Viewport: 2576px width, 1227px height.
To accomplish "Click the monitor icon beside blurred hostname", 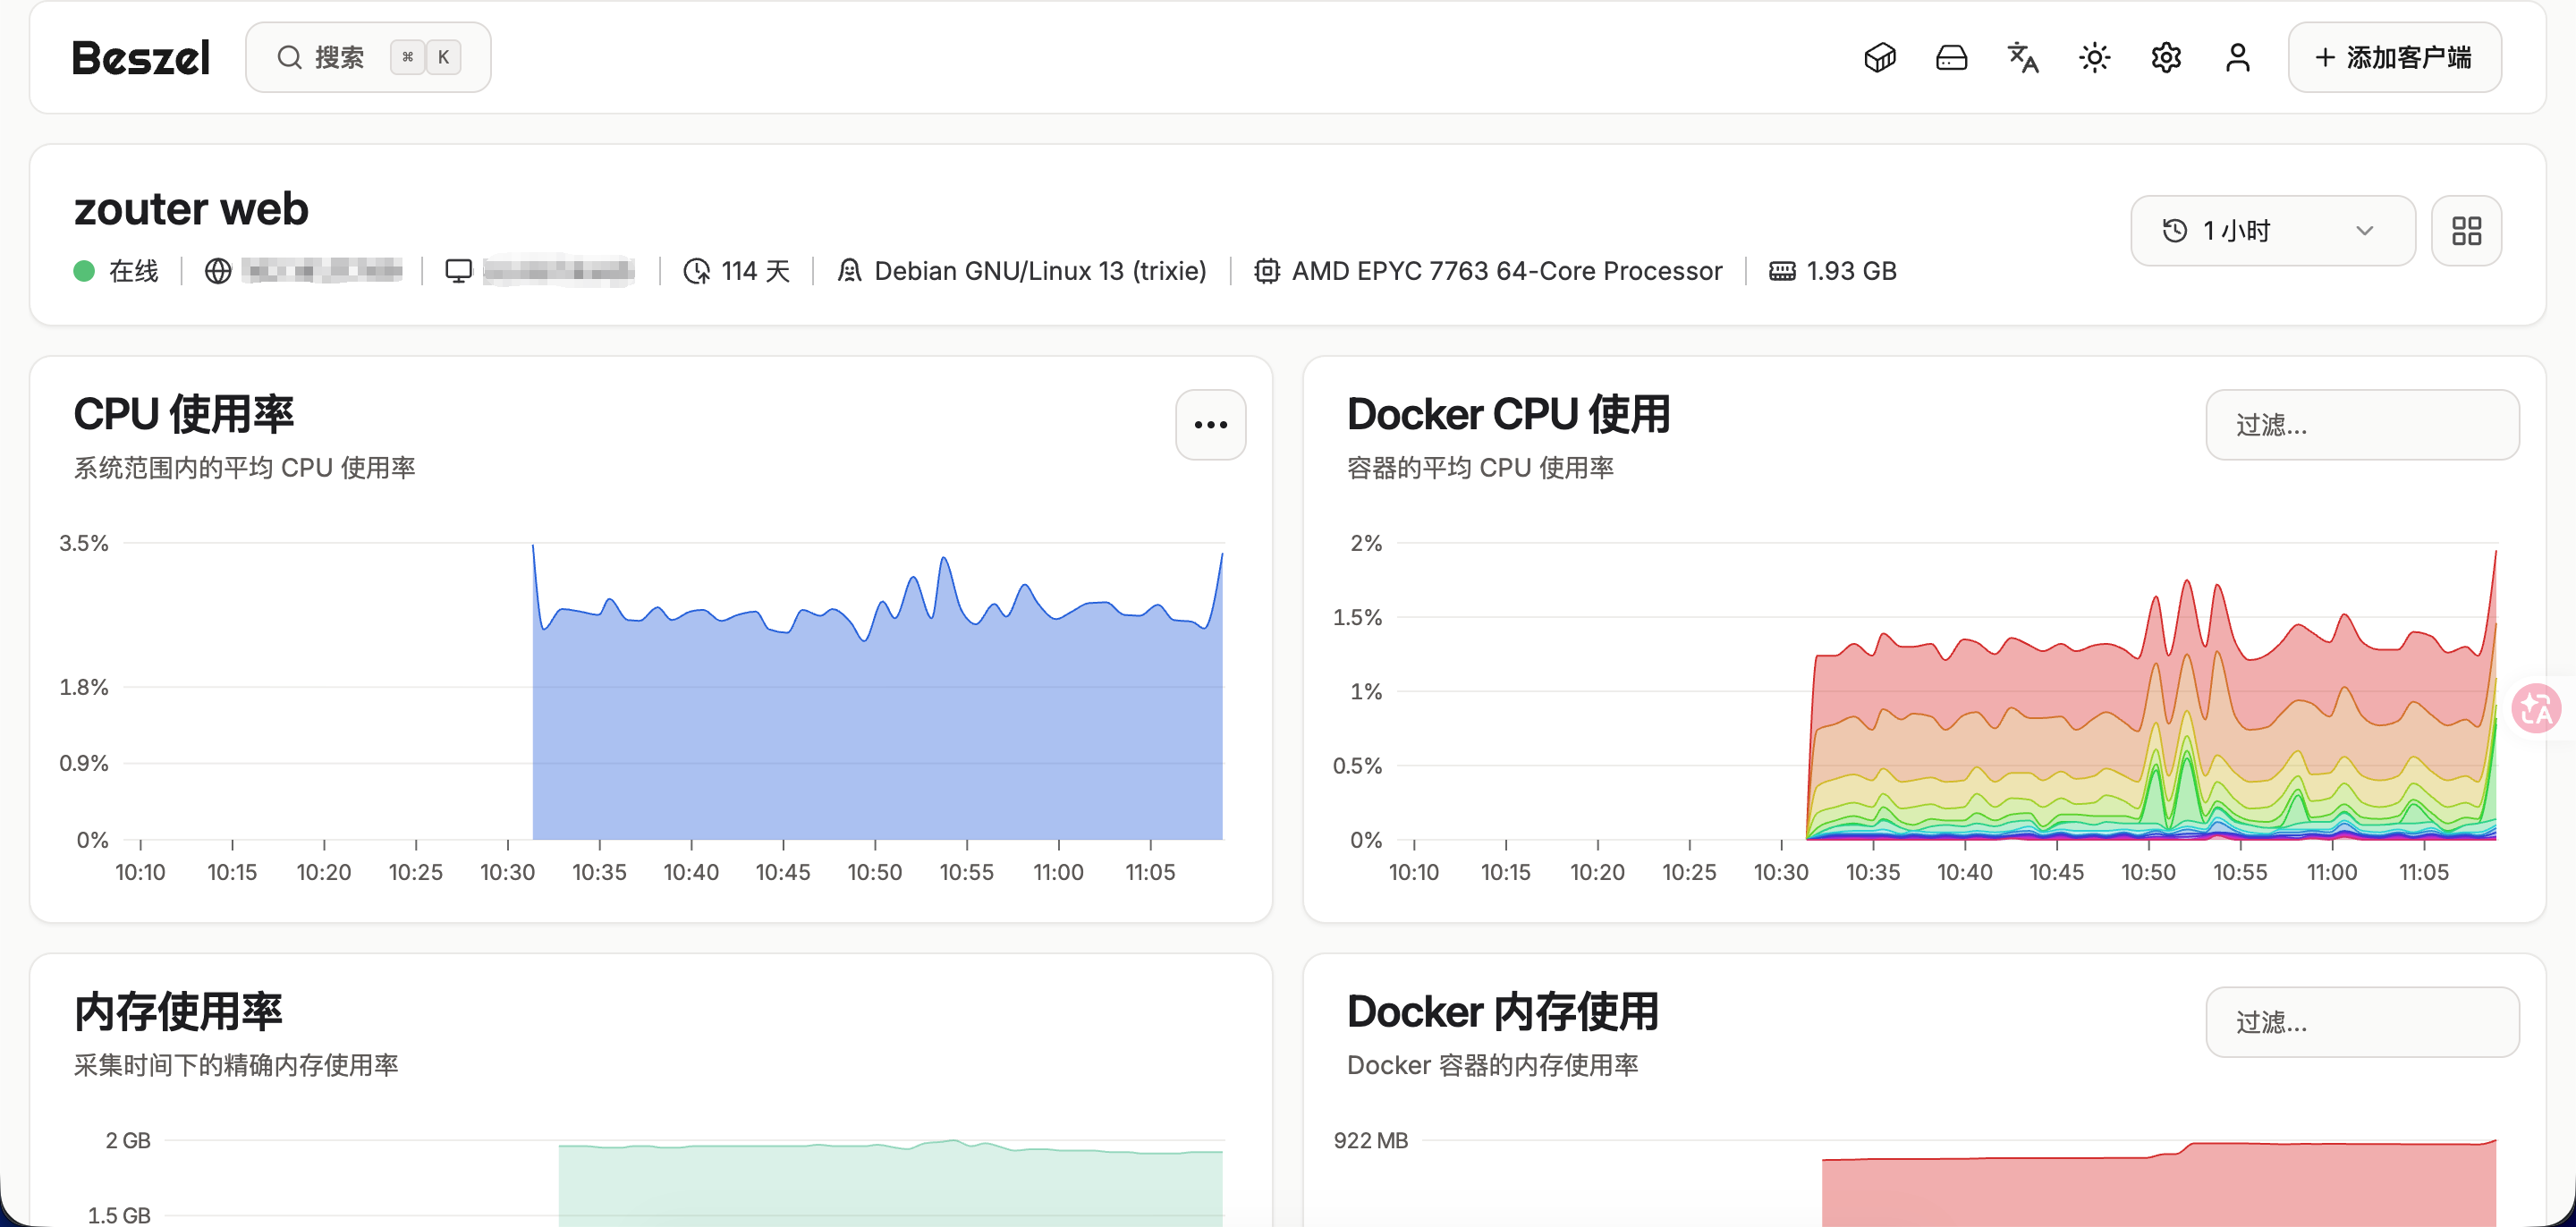I will tap(458, 271).
